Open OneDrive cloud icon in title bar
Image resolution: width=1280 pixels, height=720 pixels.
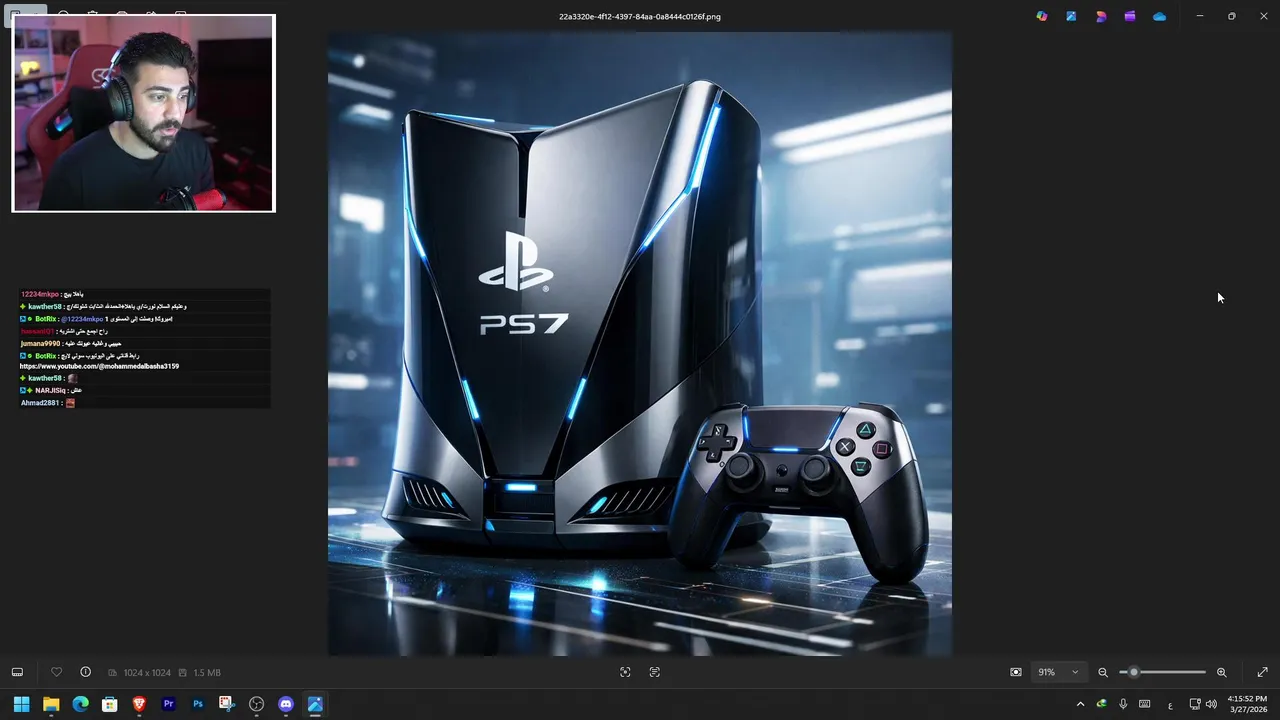[1159, 16]
